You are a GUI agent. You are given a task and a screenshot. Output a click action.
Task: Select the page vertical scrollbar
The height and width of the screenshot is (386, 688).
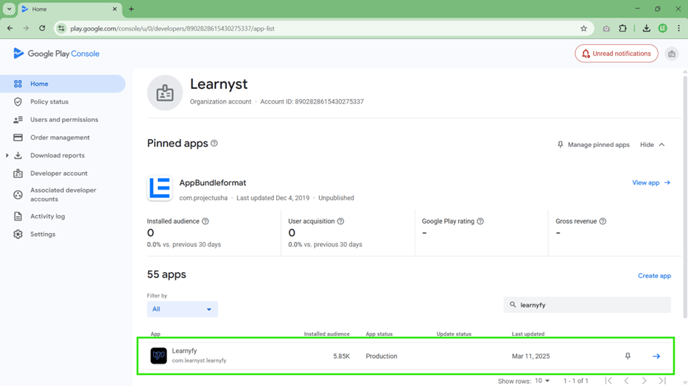pyautogui.click(x=685, y=197)
